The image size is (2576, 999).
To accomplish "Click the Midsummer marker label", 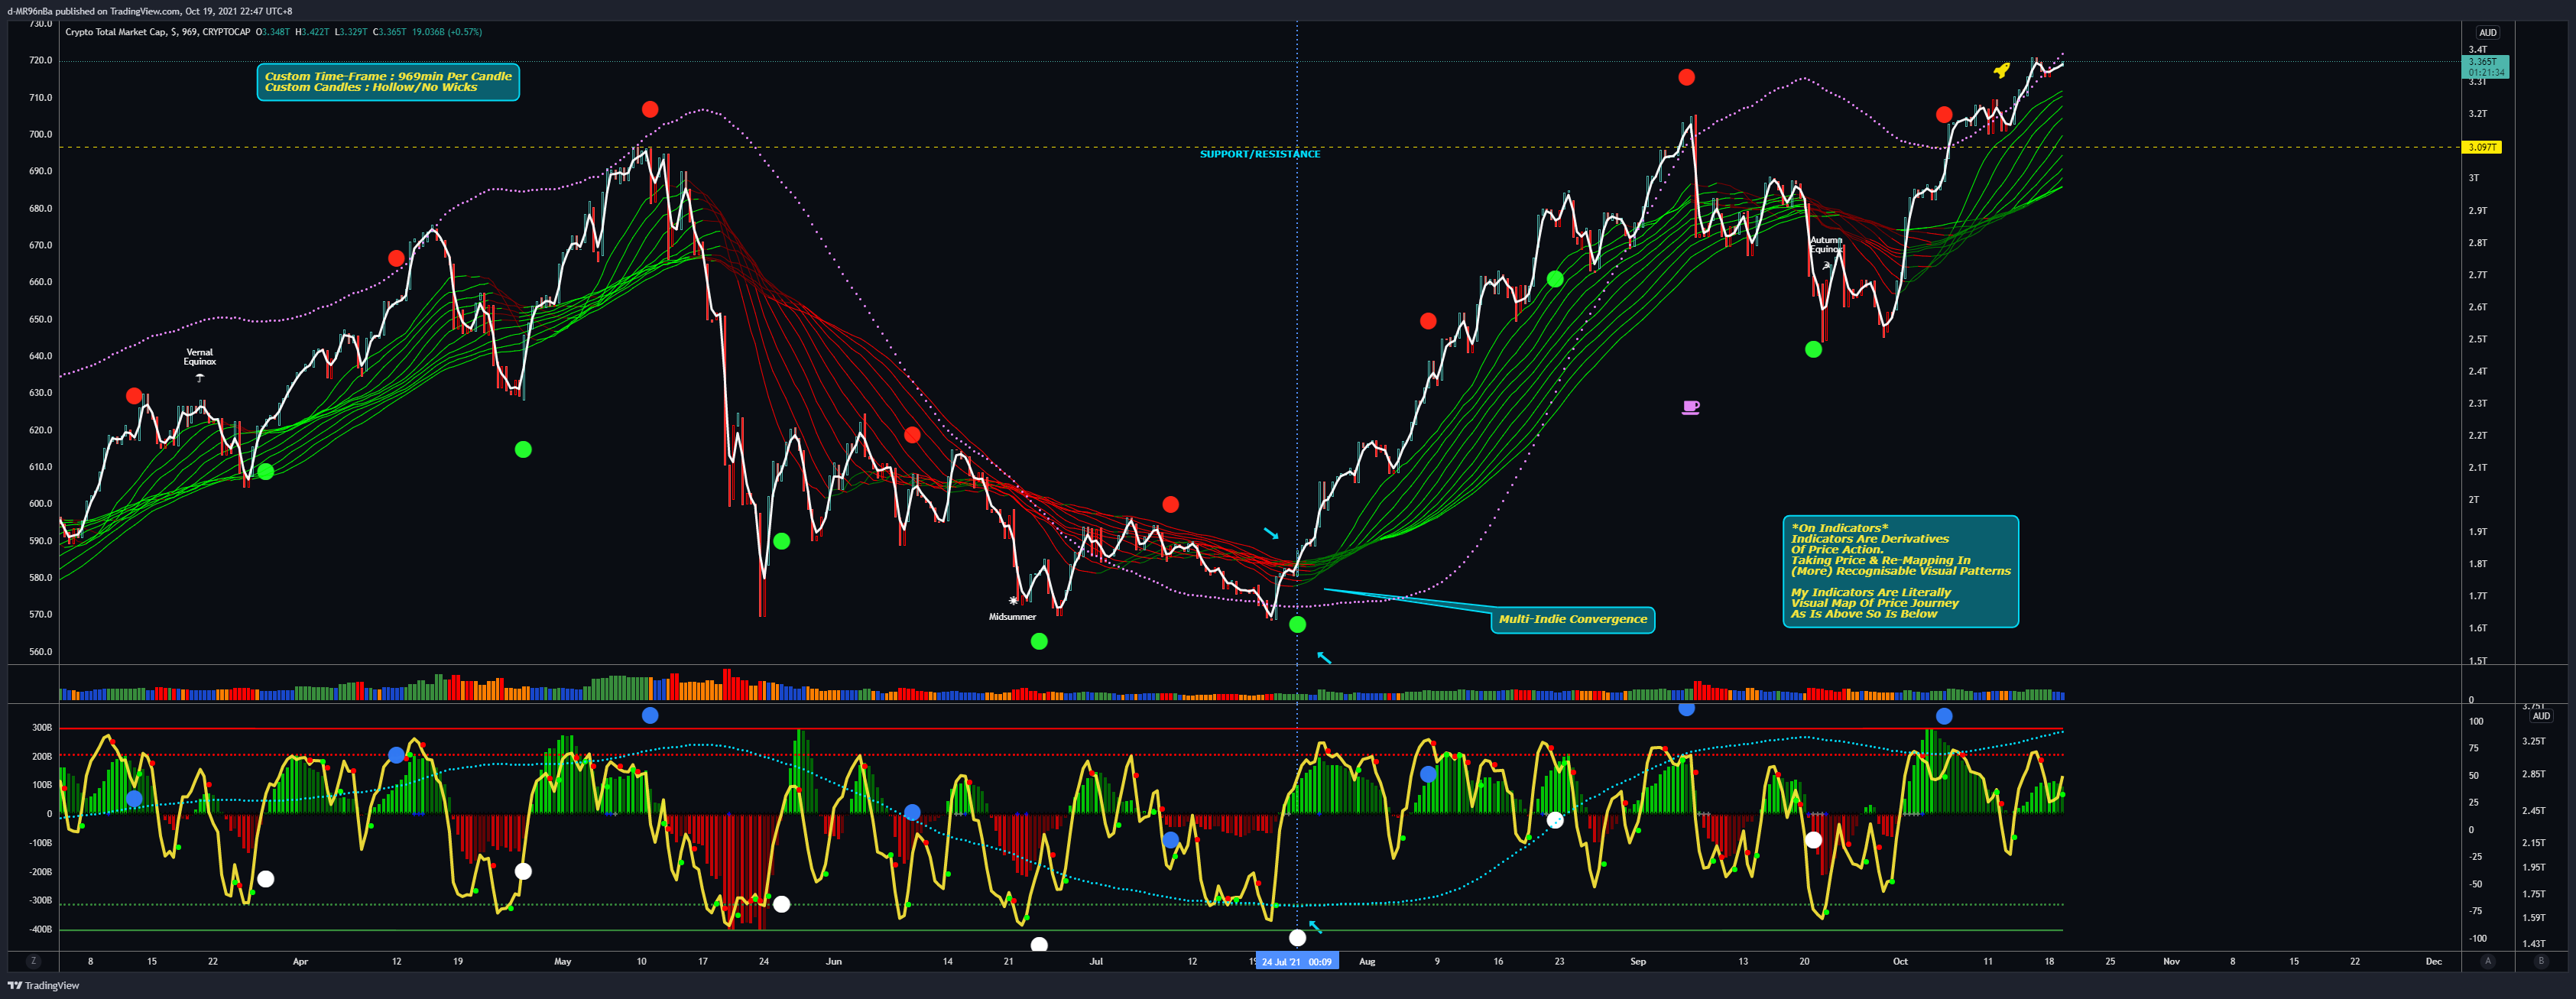I will (1012, 616).
